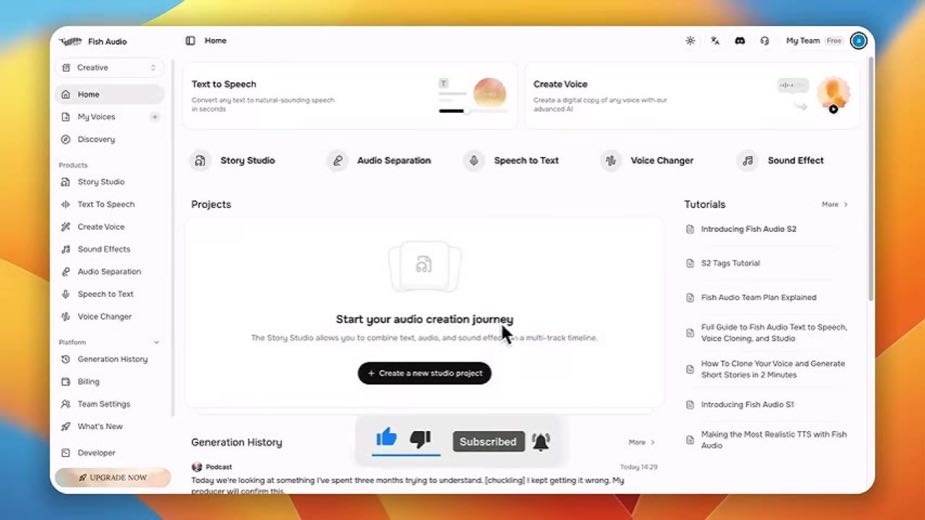Image resolution: width=925 pixels, height=520 pixels.
Task: Click the Subscribed button
Action: [x=488, y=441]
